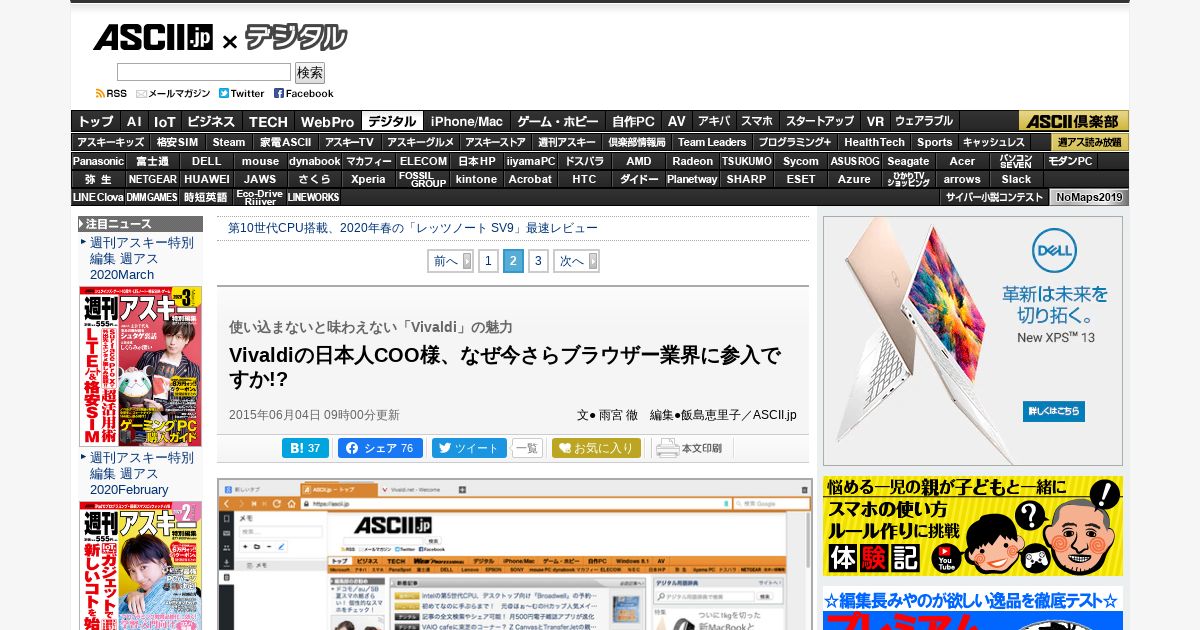The image size is (1200, 630).
Task: Go to next page with 次へ
Action: tap(576, 261)
